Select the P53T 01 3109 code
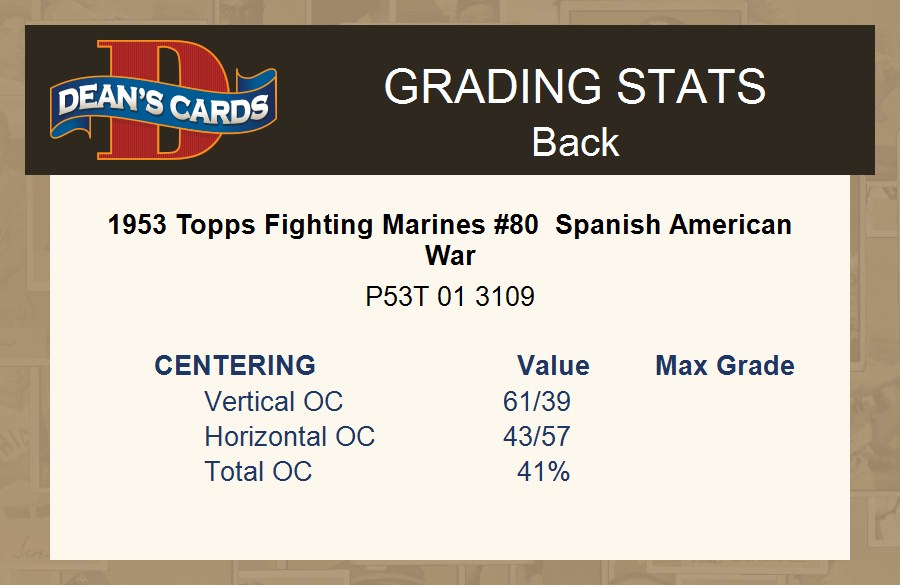Image resolution: width=900 pixels, height=585 pixels. (x=450, y=297)
